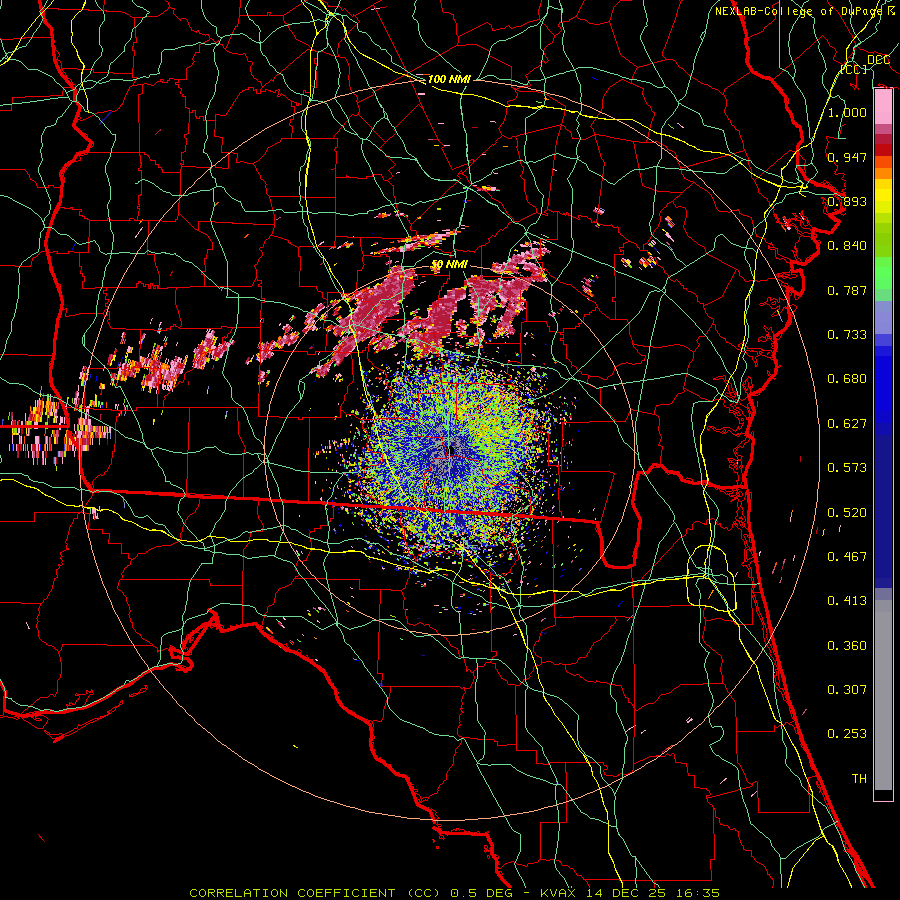Select the 0.680 legend value
This screenshot has height=900, width=900.
click(x=847, y=379)
